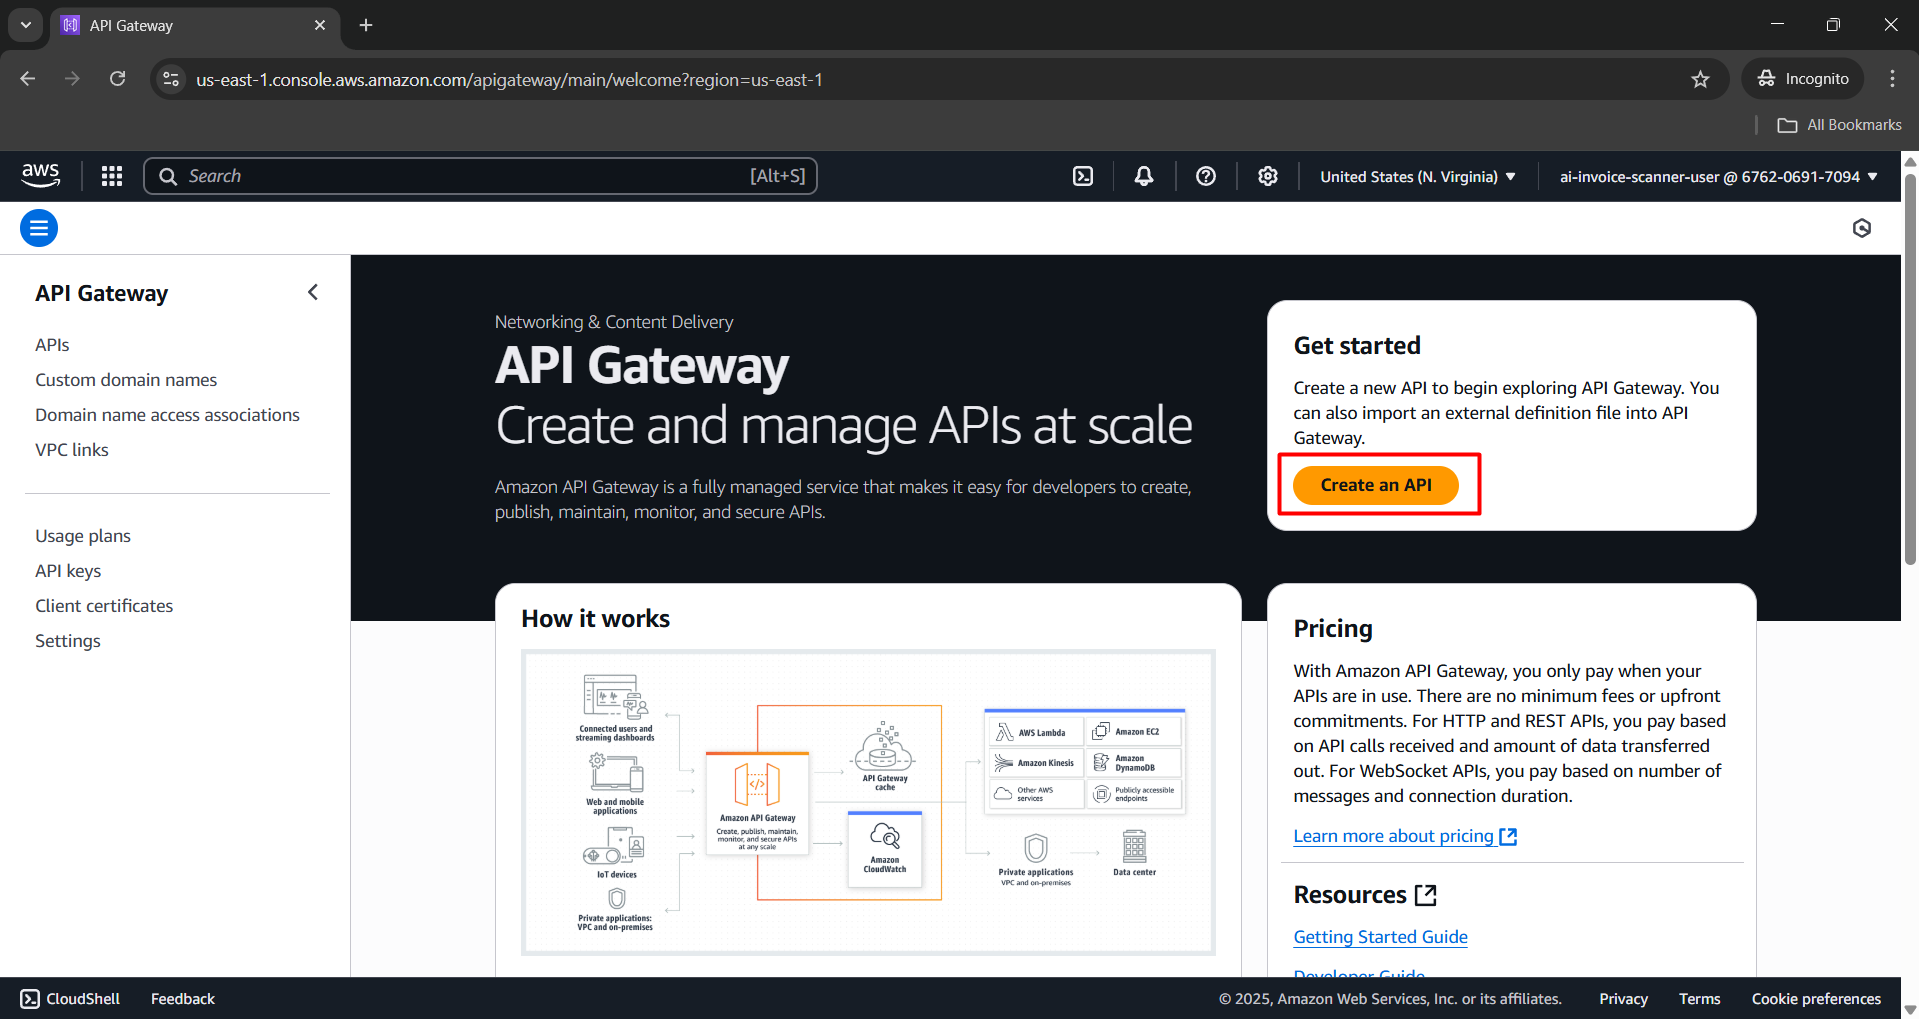
Task: Open the blue hamburger navigation menu
Action: 38,227
